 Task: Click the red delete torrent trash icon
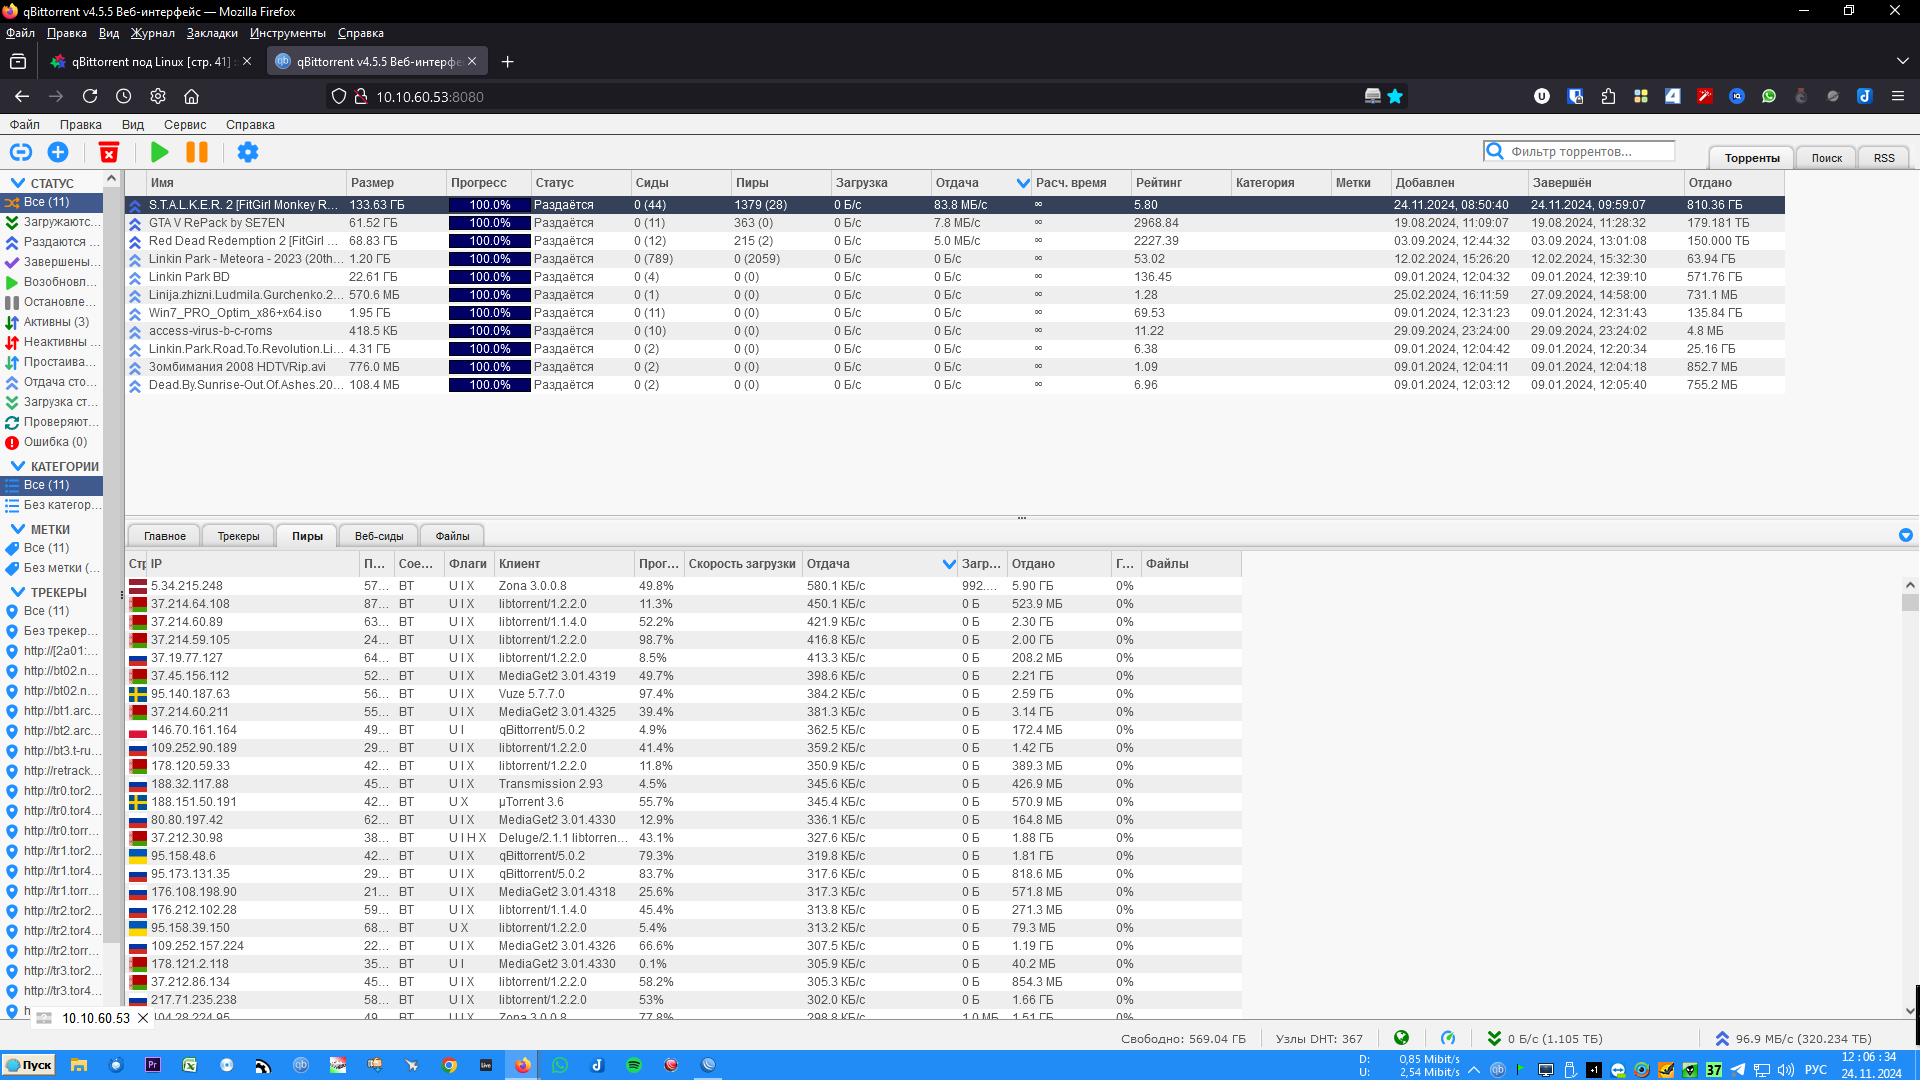click(109, 152)
